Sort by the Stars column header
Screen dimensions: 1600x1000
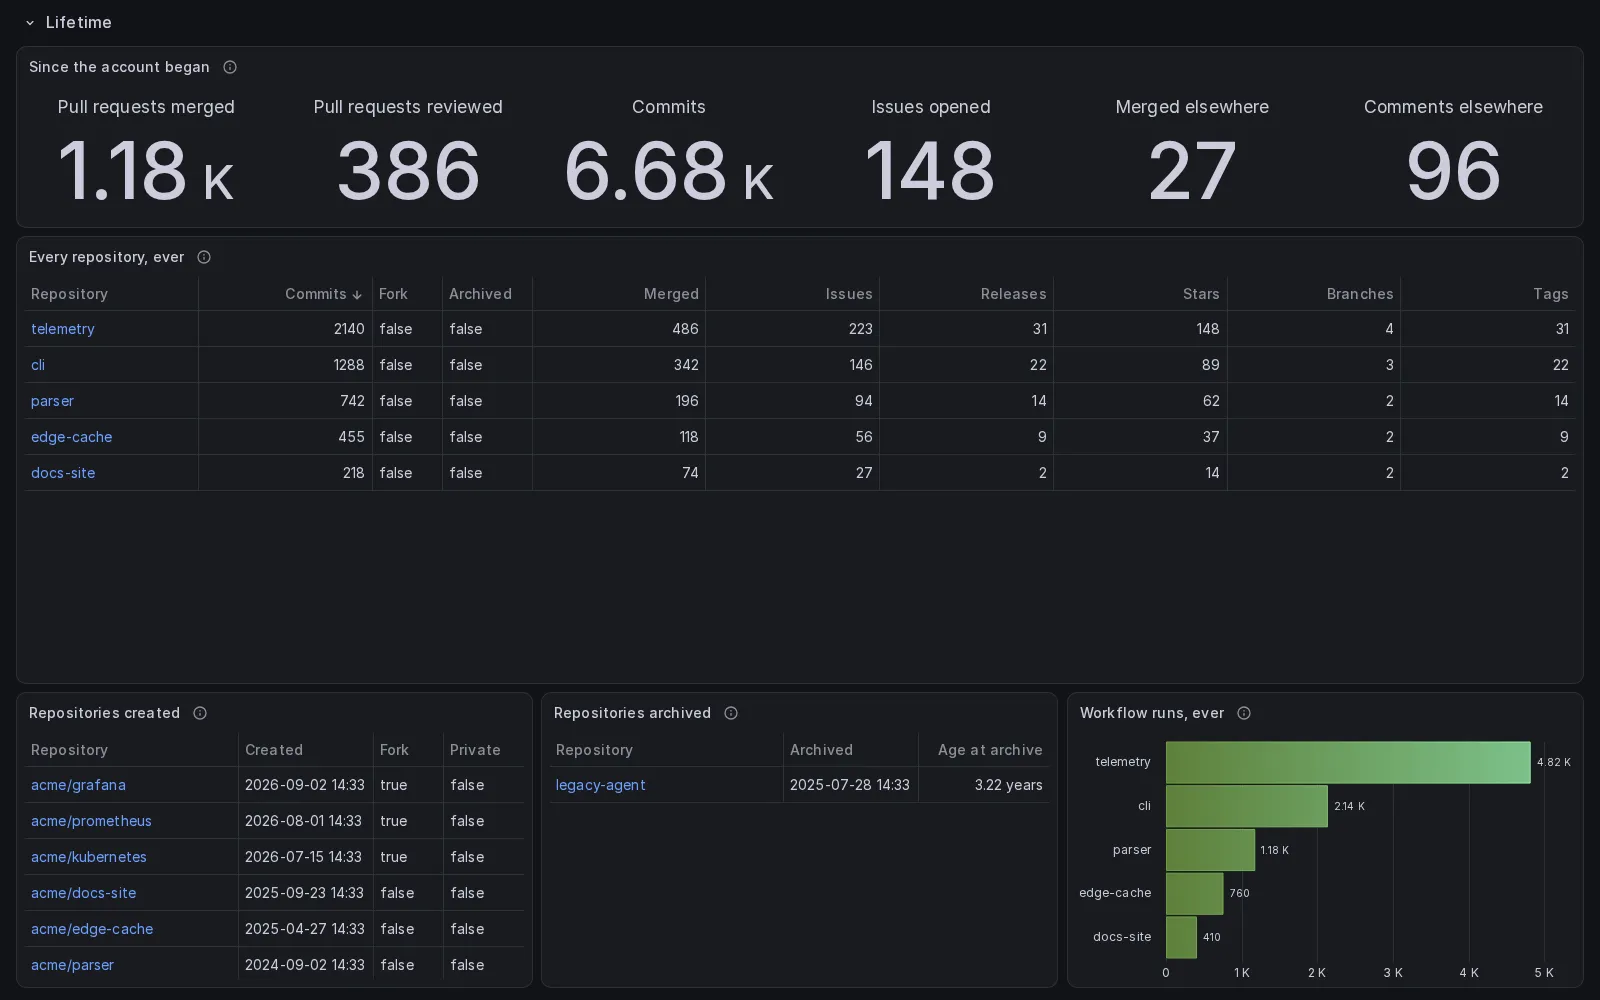tap(1201, 294)
